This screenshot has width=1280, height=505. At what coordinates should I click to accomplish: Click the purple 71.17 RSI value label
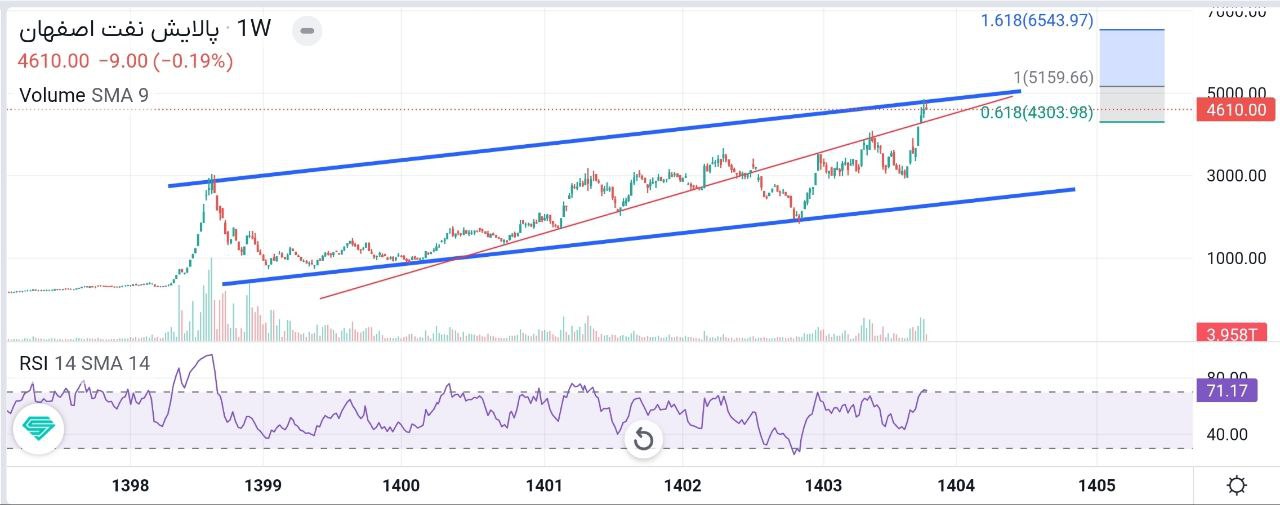point(1227,391)
